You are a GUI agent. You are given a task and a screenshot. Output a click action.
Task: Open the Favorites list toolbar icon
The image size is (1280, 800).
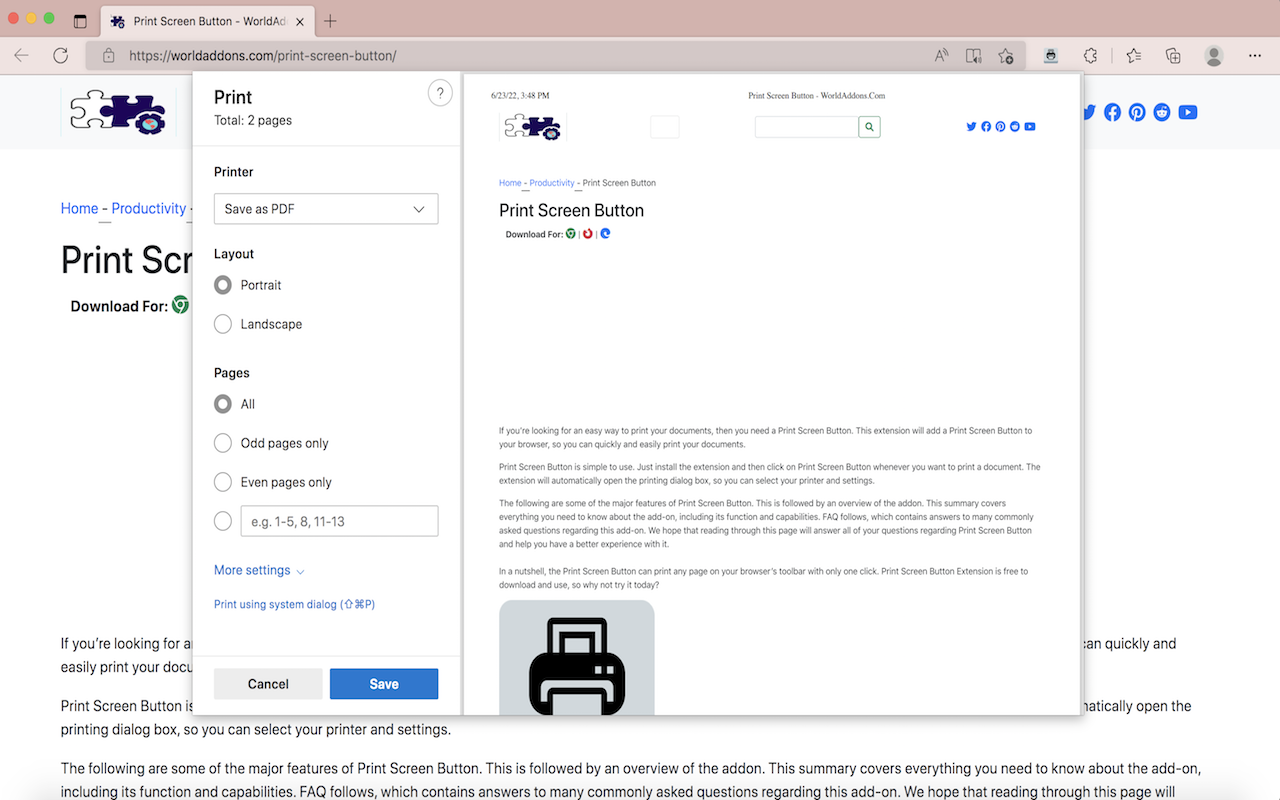pyautogui.click(x=1133, y=56)
